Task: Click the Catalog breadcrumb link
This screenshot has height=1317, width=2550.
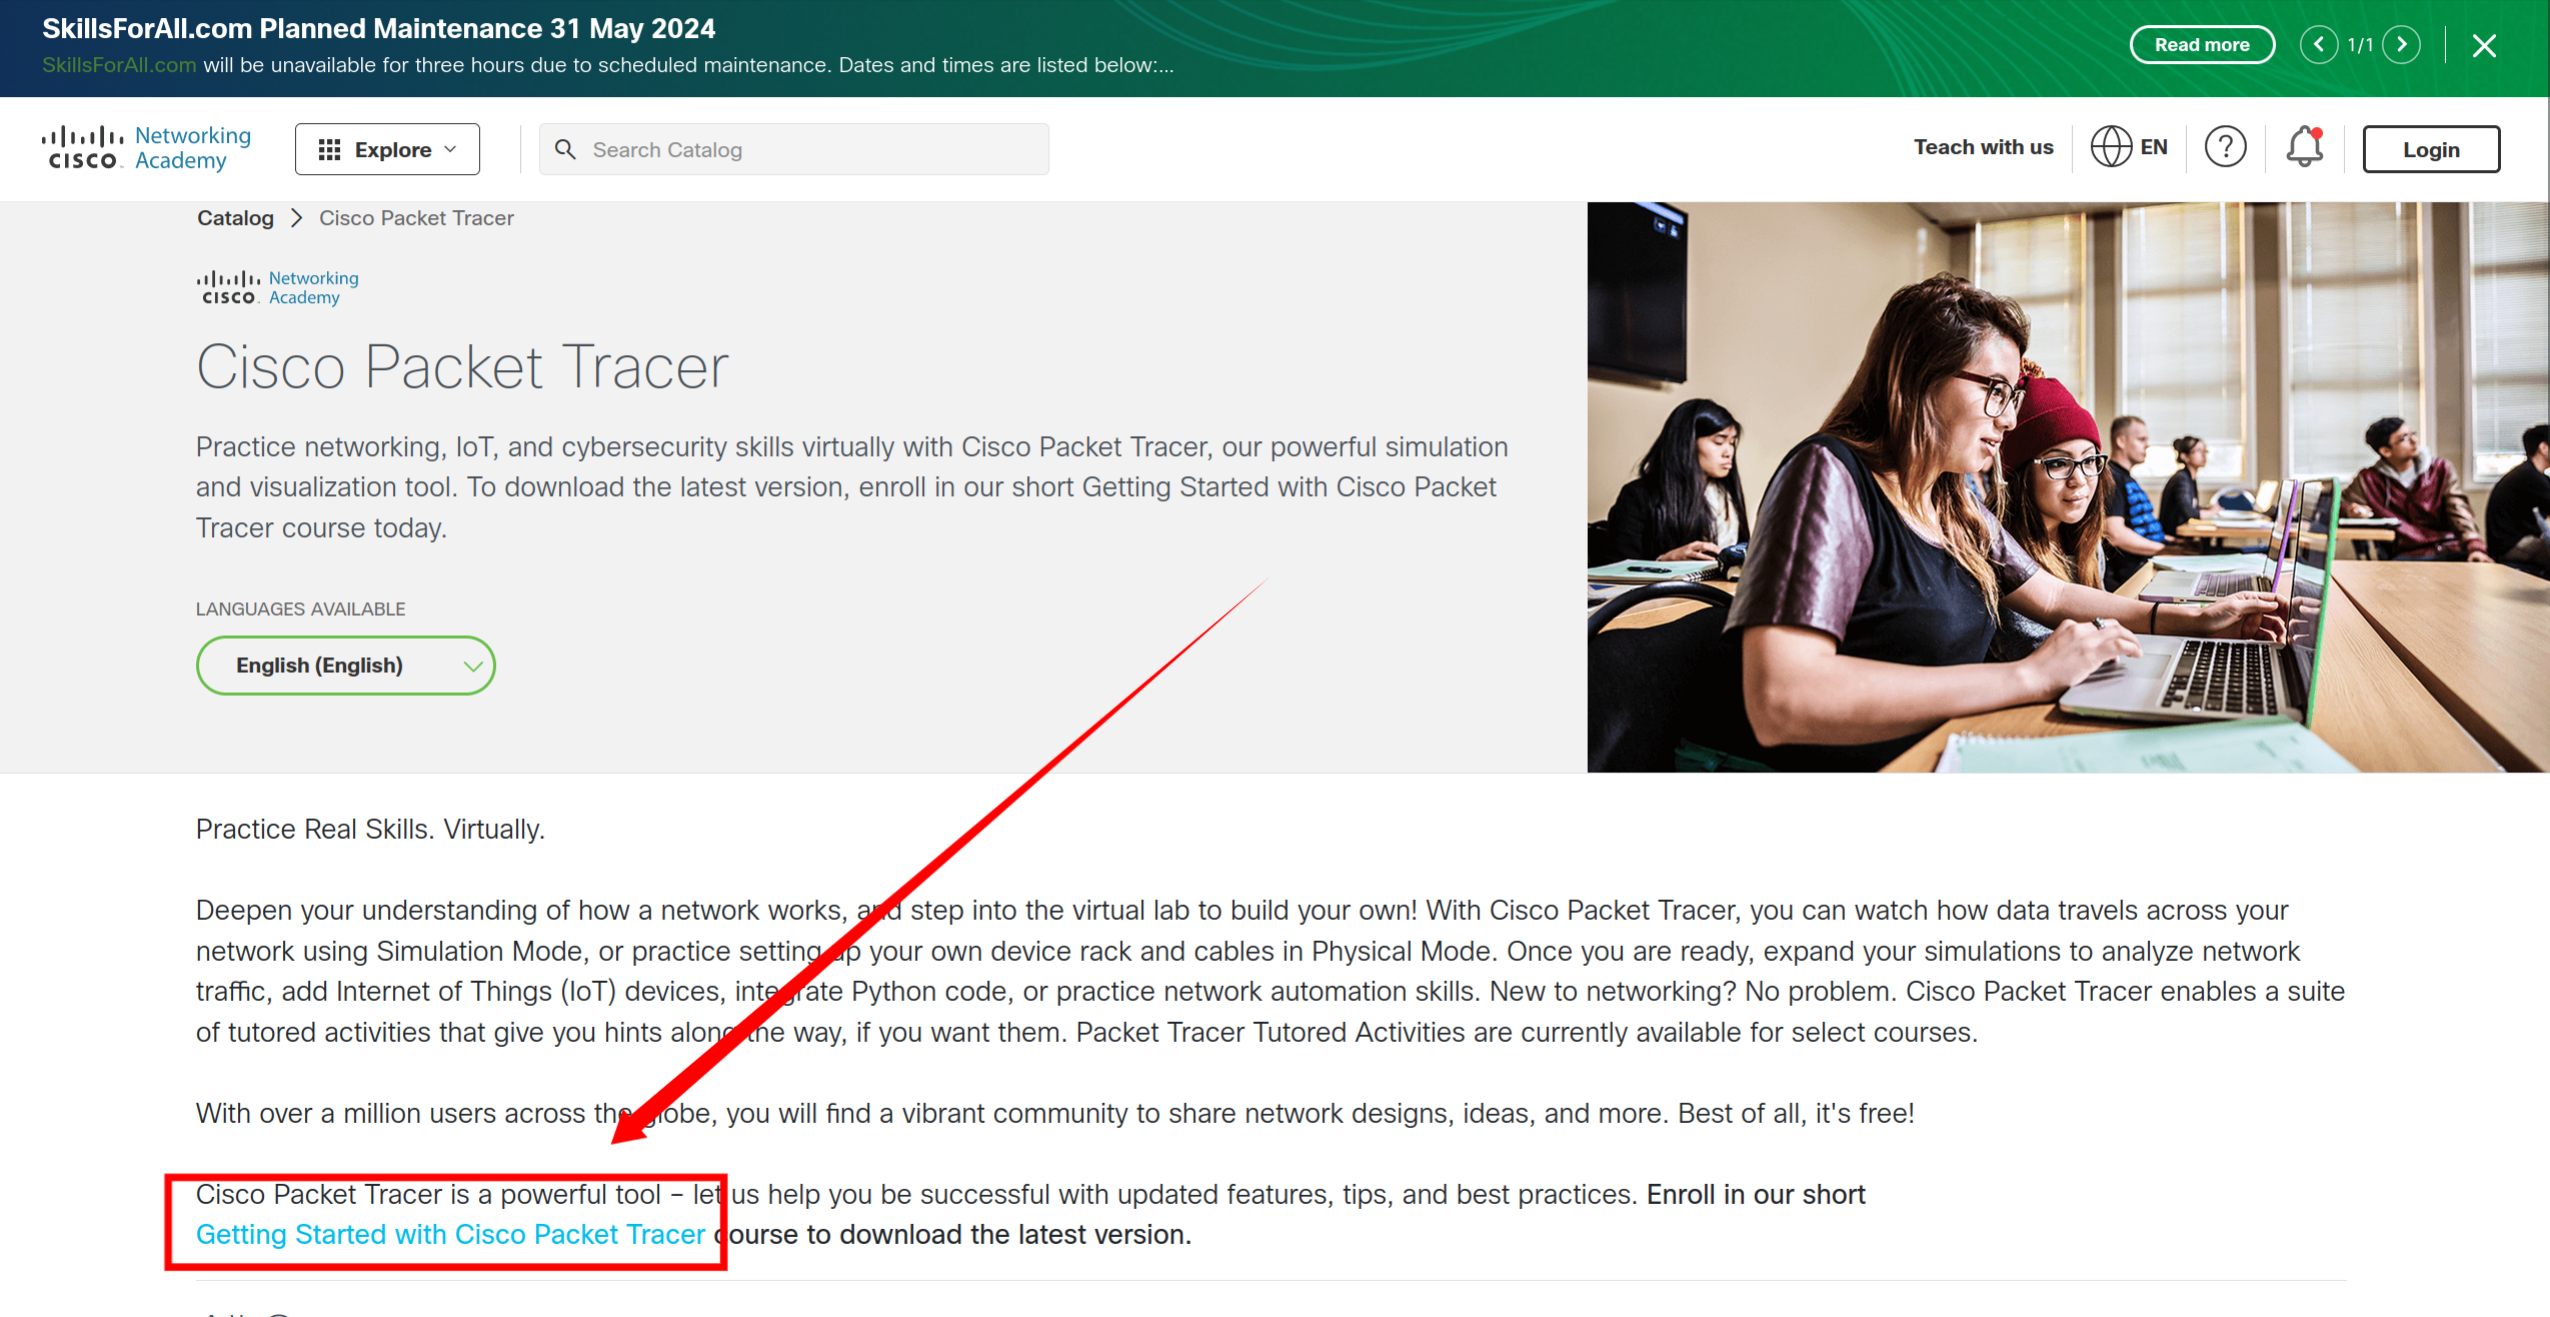Action: [235, 218]
